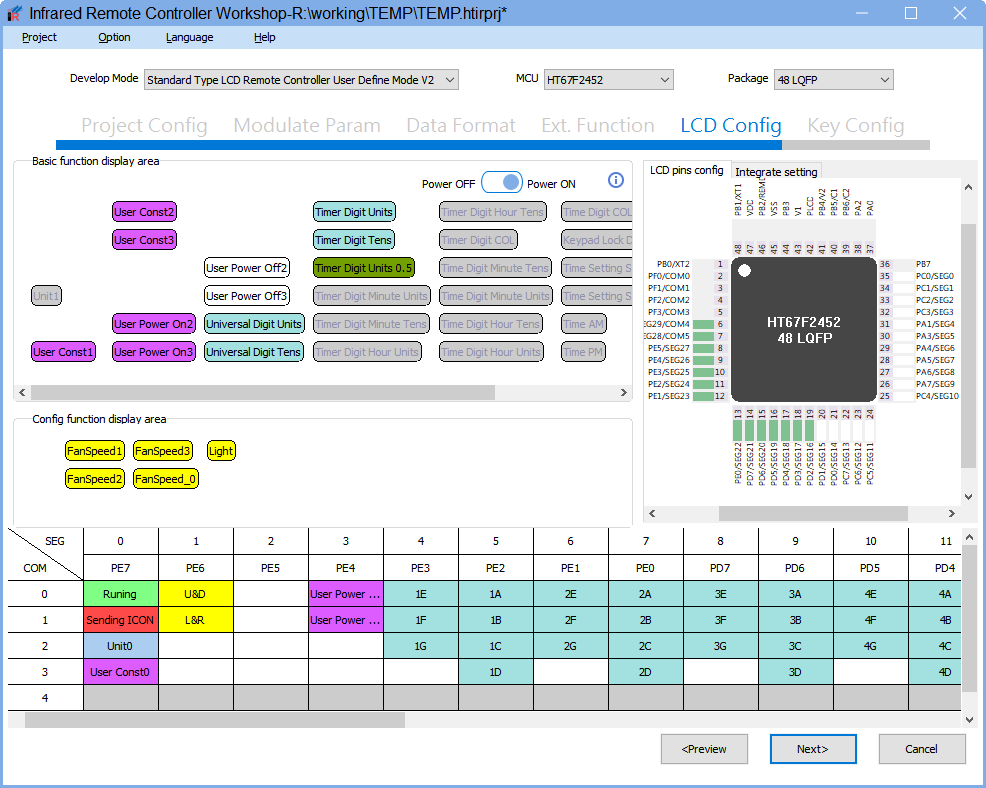
Task: Expand the MCU selection dropdown
Action: click(608, 80)
